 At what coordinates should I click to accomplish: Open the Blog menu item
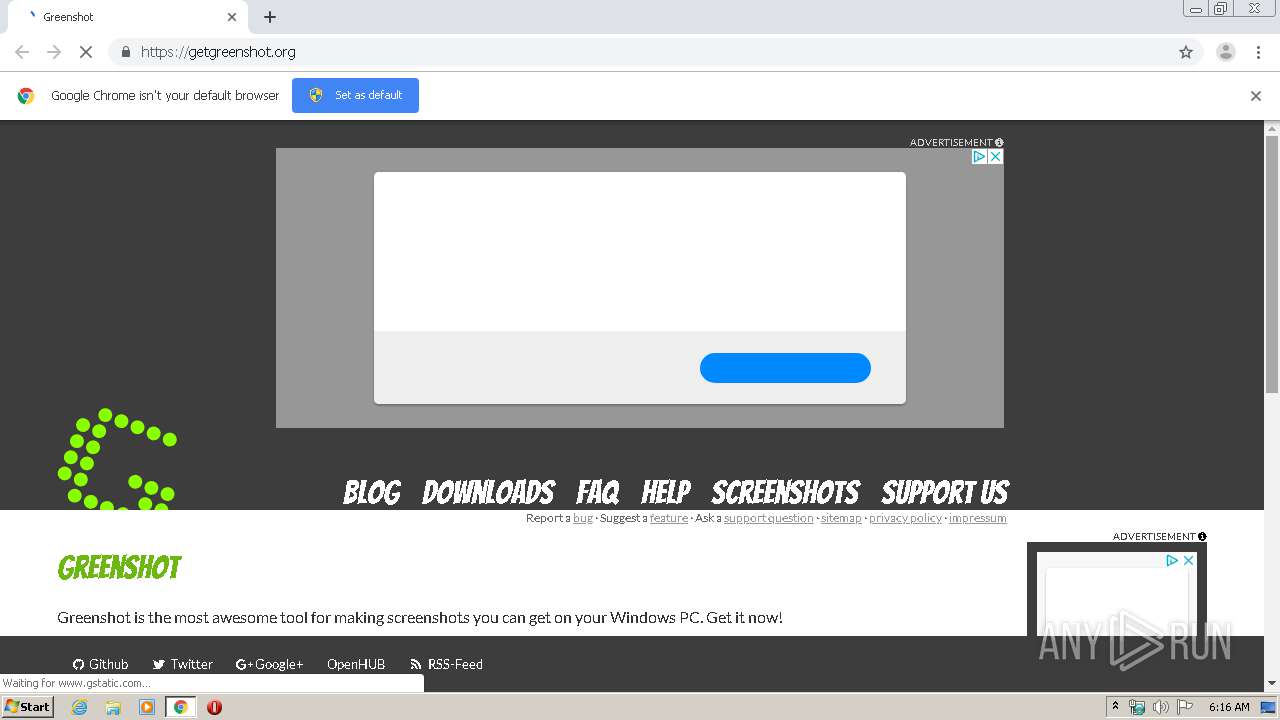point(372,492)
